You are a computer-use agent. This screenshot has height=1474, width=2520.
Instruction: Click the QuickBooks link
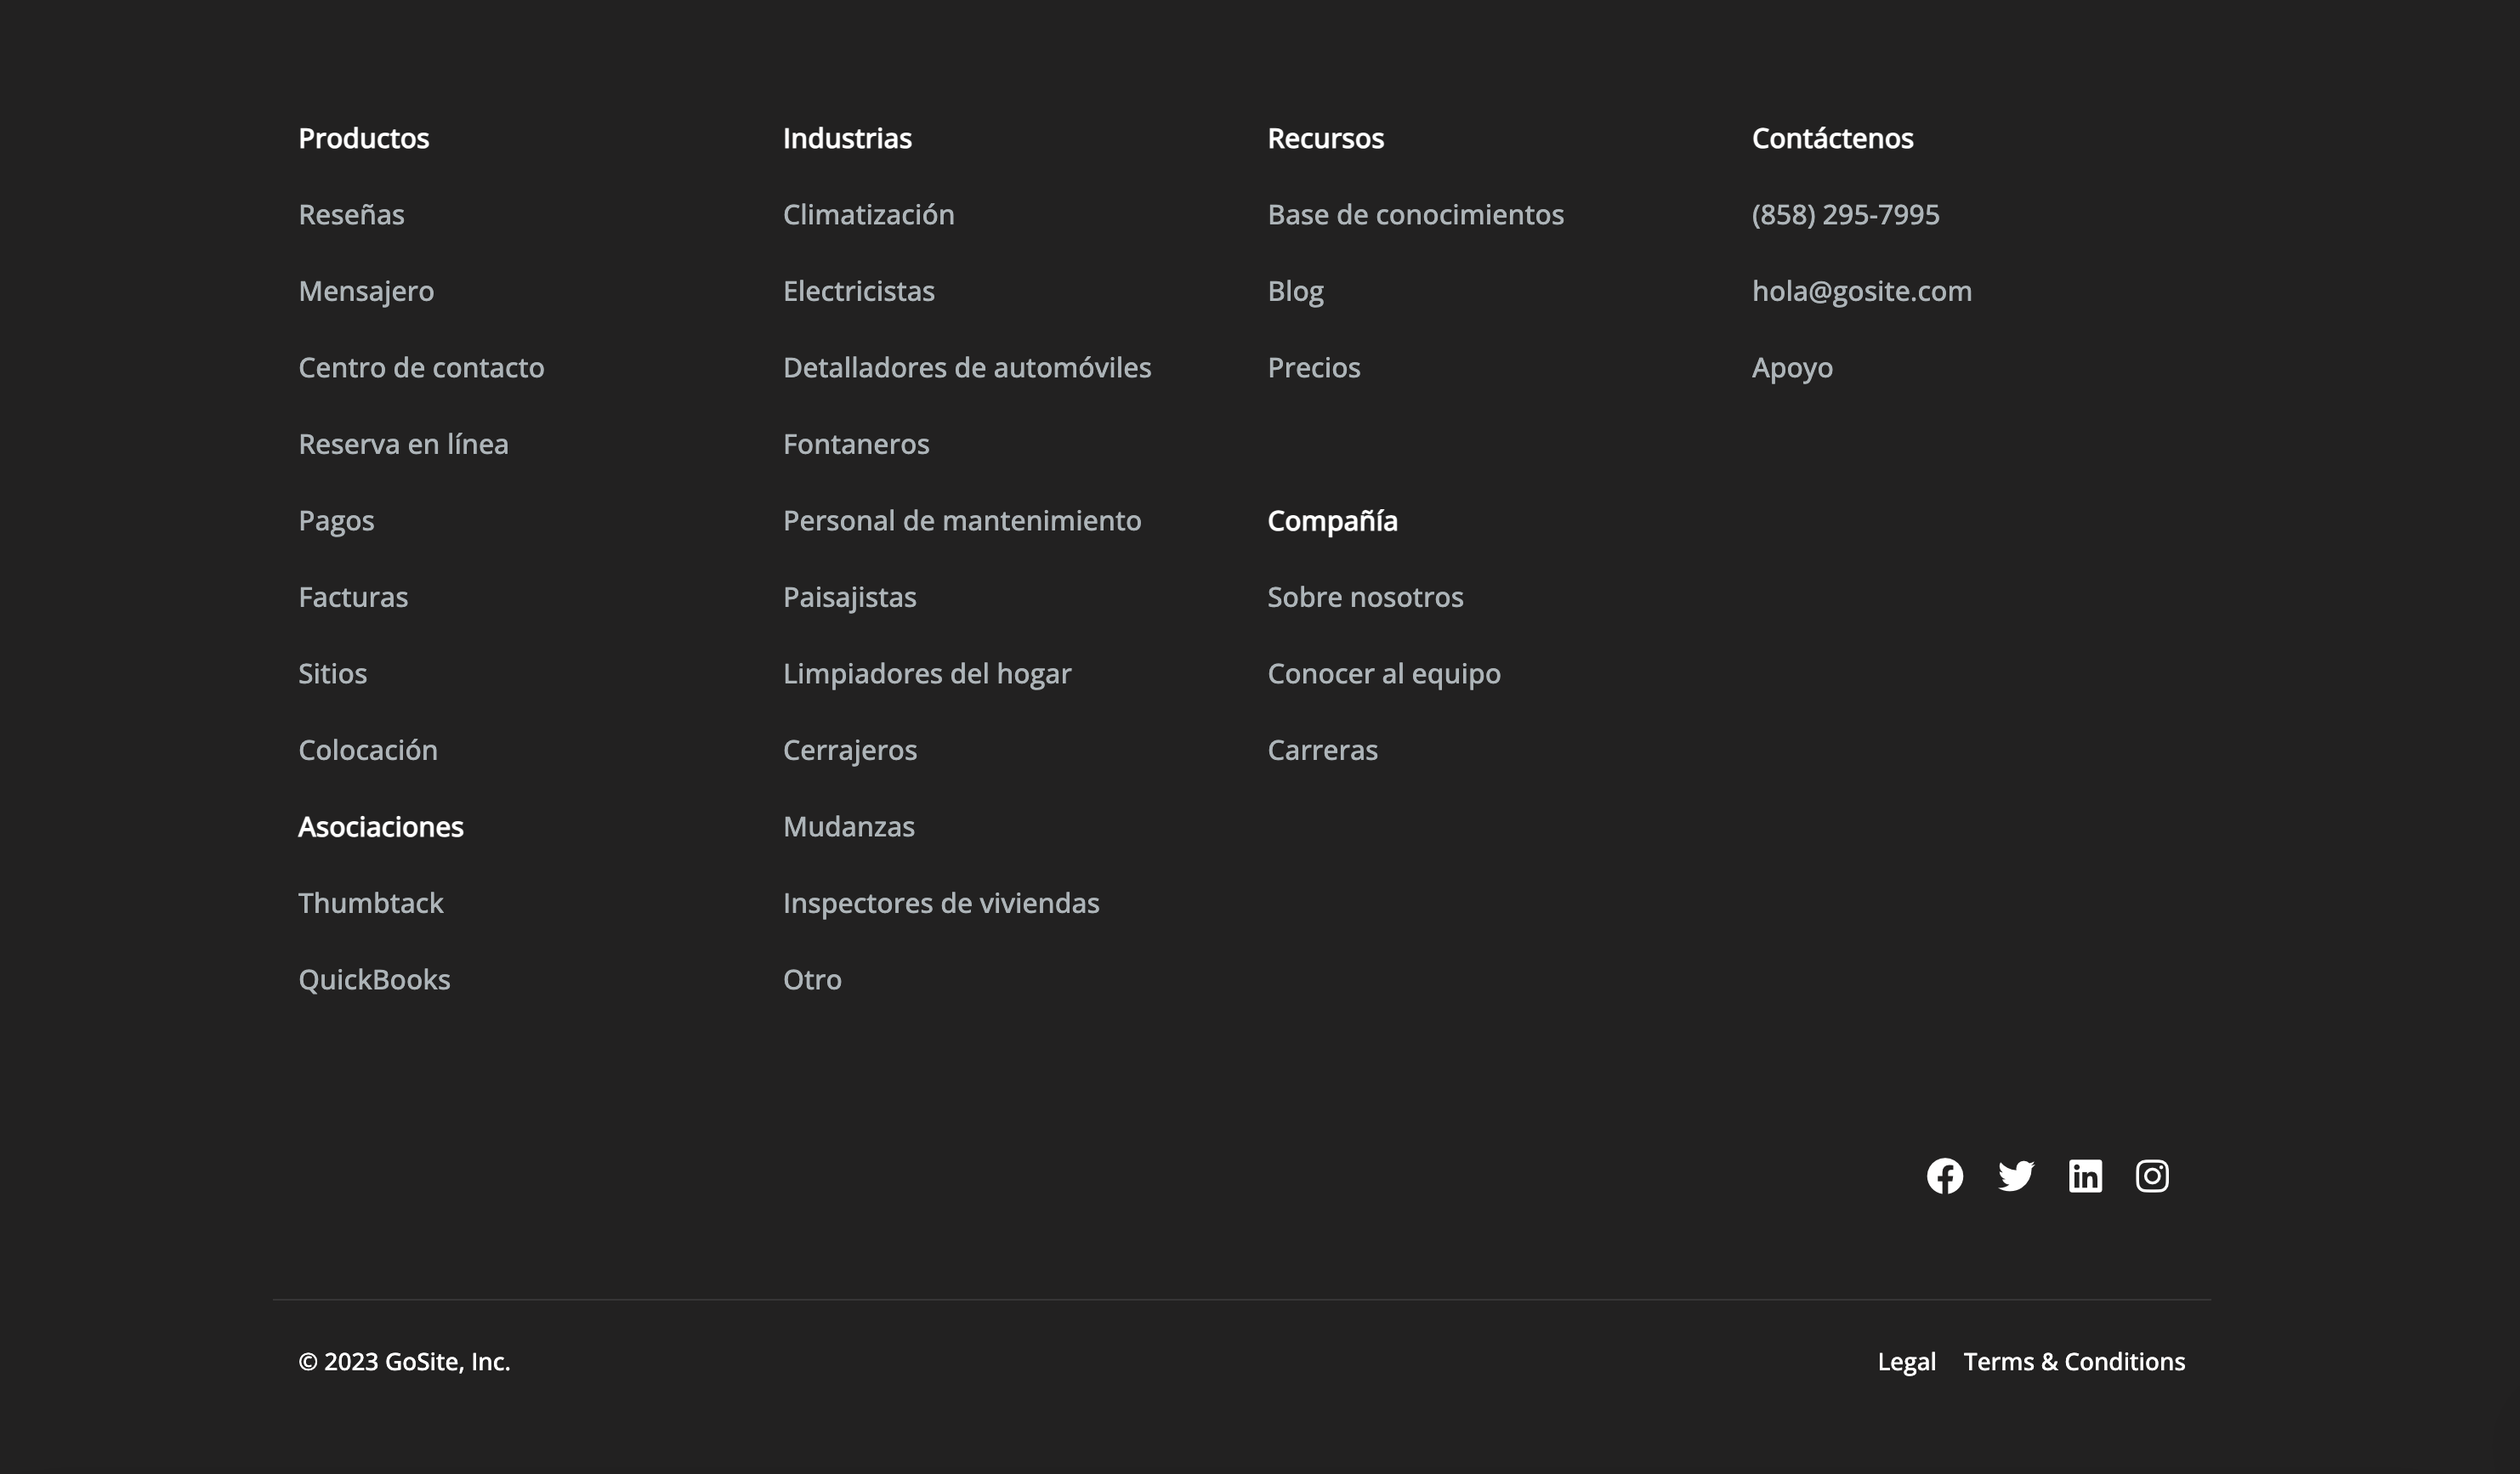pos(374,980)
